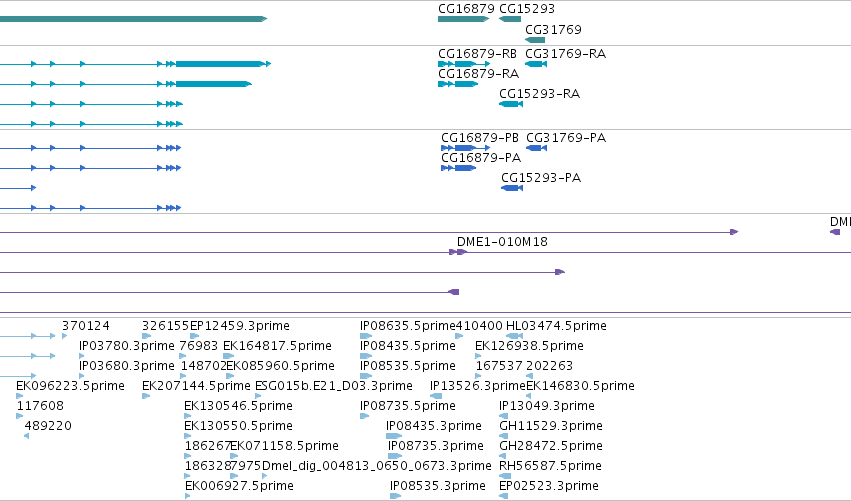Click the EK164817.5prime label
Image resolution: width=851 pixels, height=501 pixels.
point(277,346)
